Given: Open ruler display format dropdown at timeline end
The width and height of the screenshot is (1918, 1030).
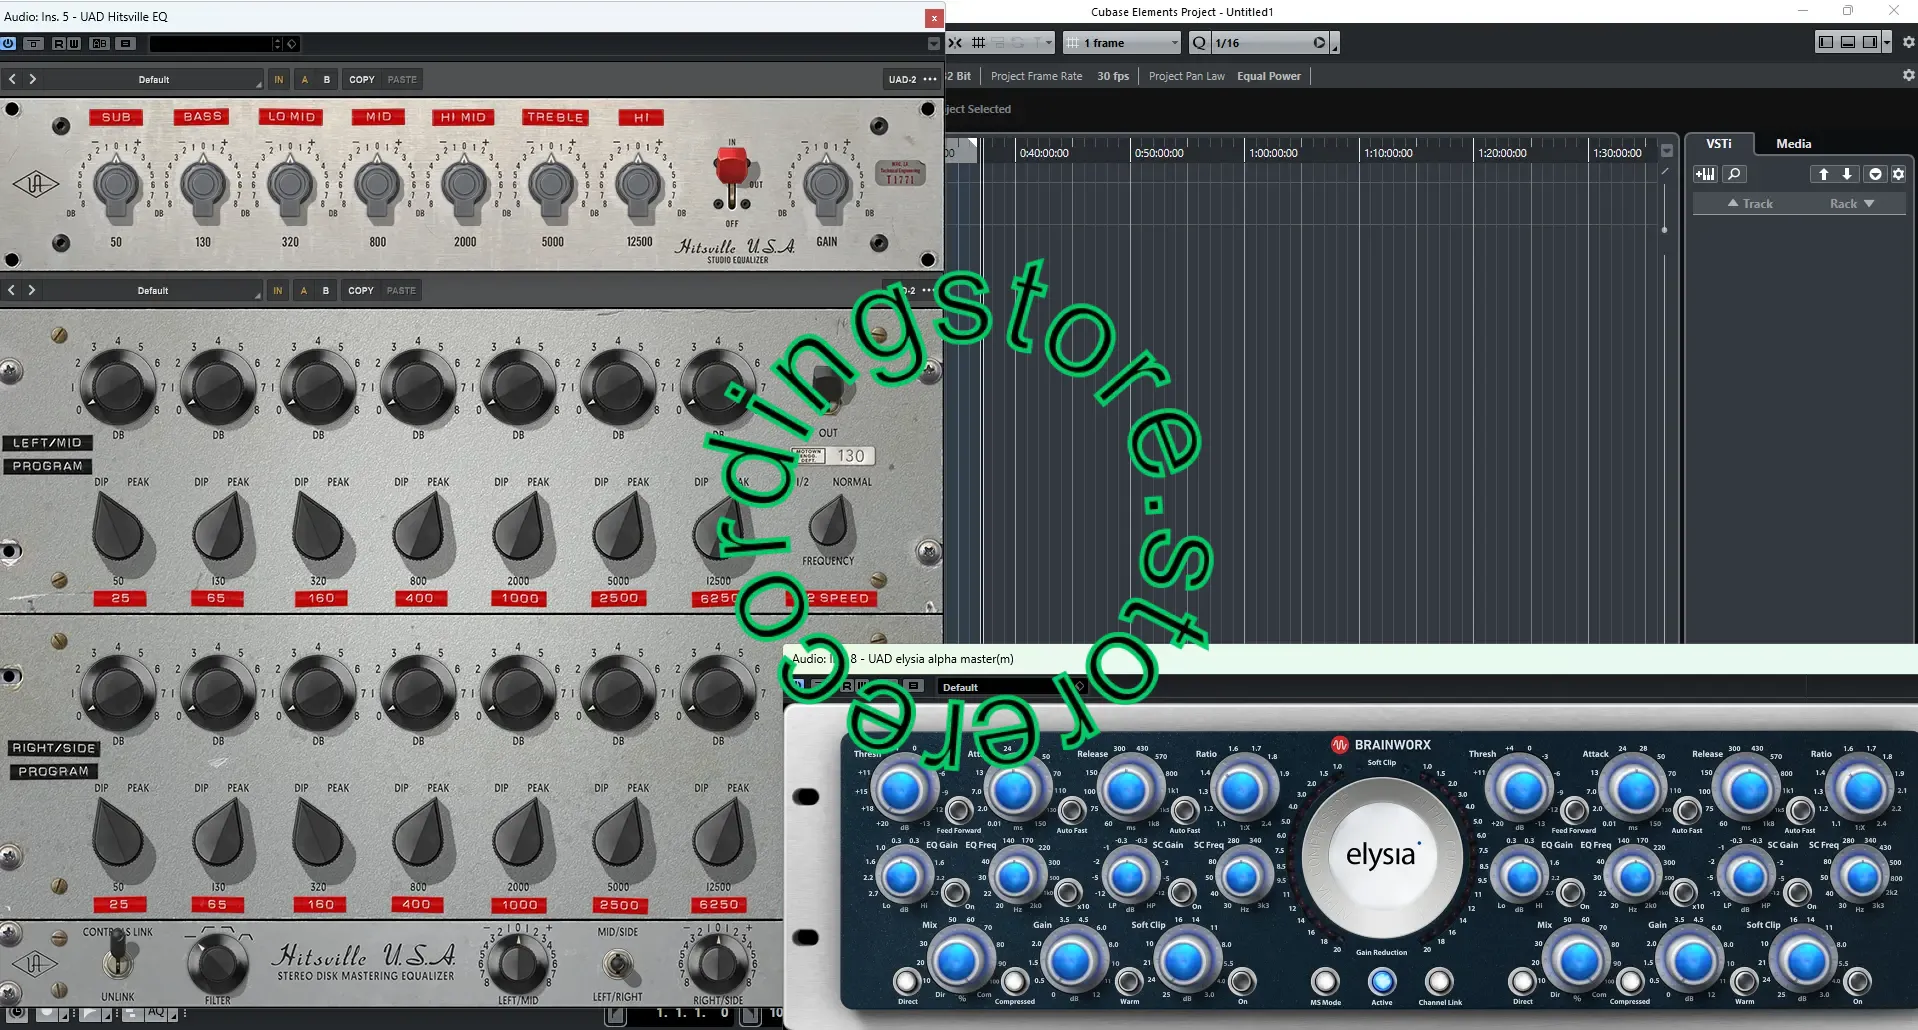Looking at the screenshot, I should tap(1667, 151).
